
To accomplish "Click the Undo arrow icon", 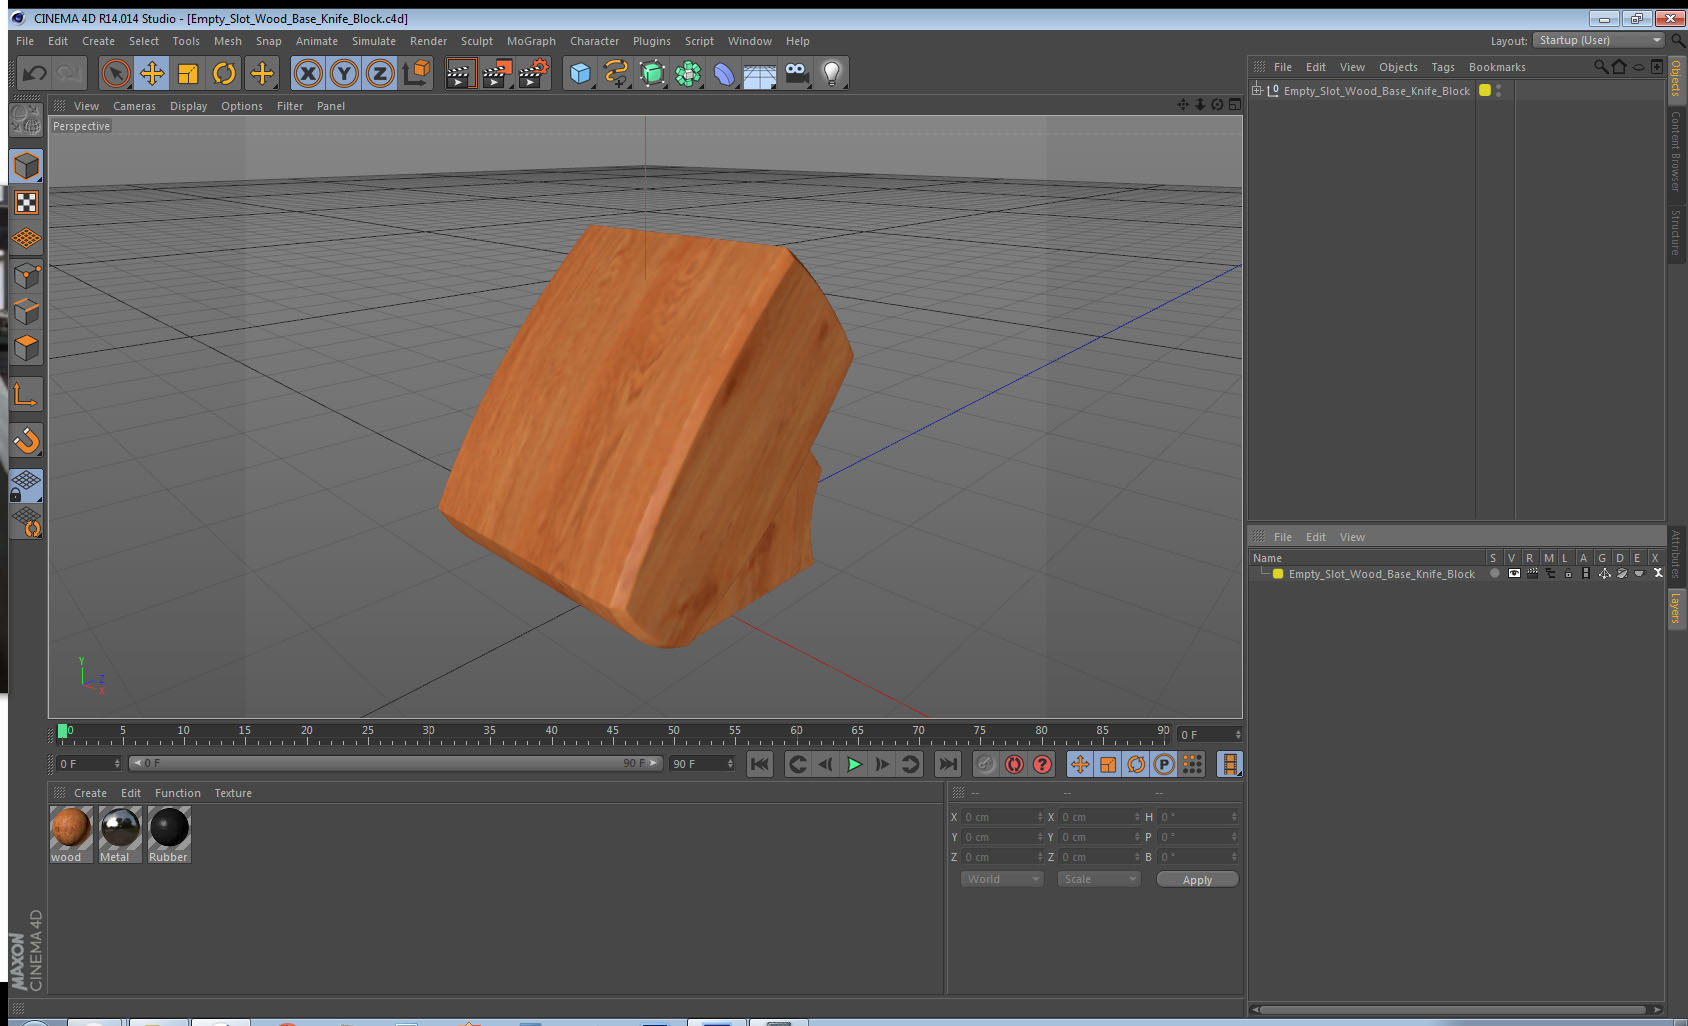I will point(35,73).
